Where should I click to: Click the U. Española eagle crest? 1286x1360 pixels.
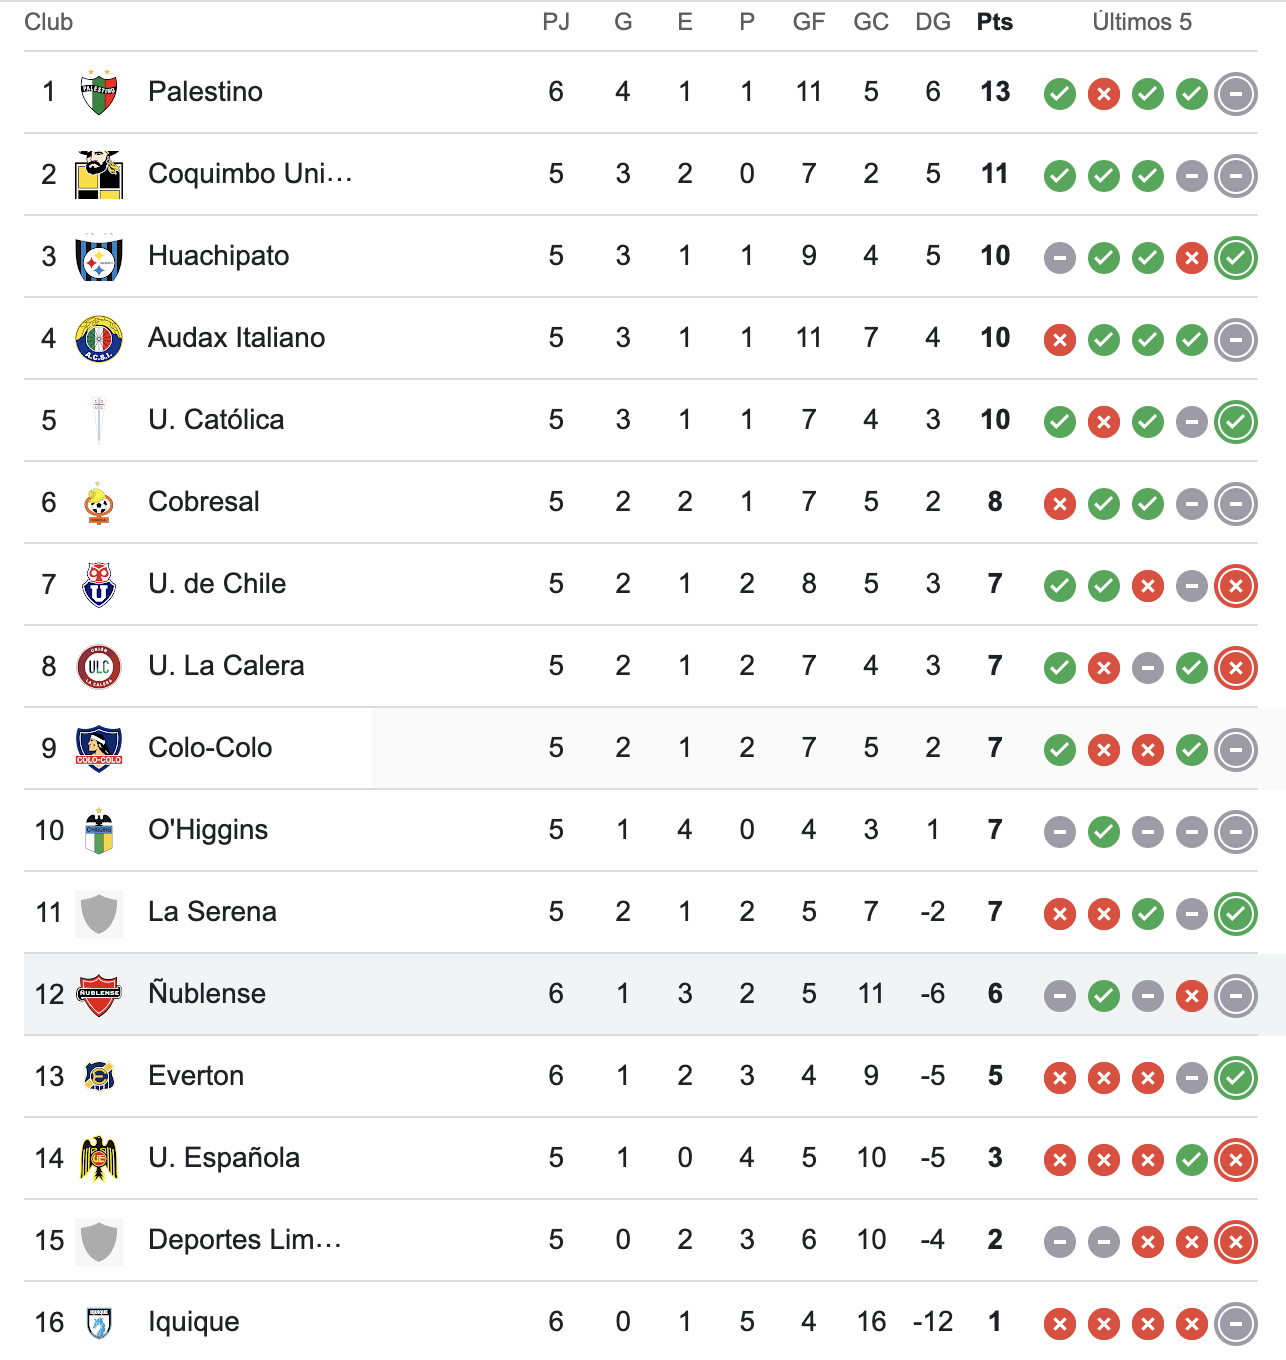point(99,1159)
